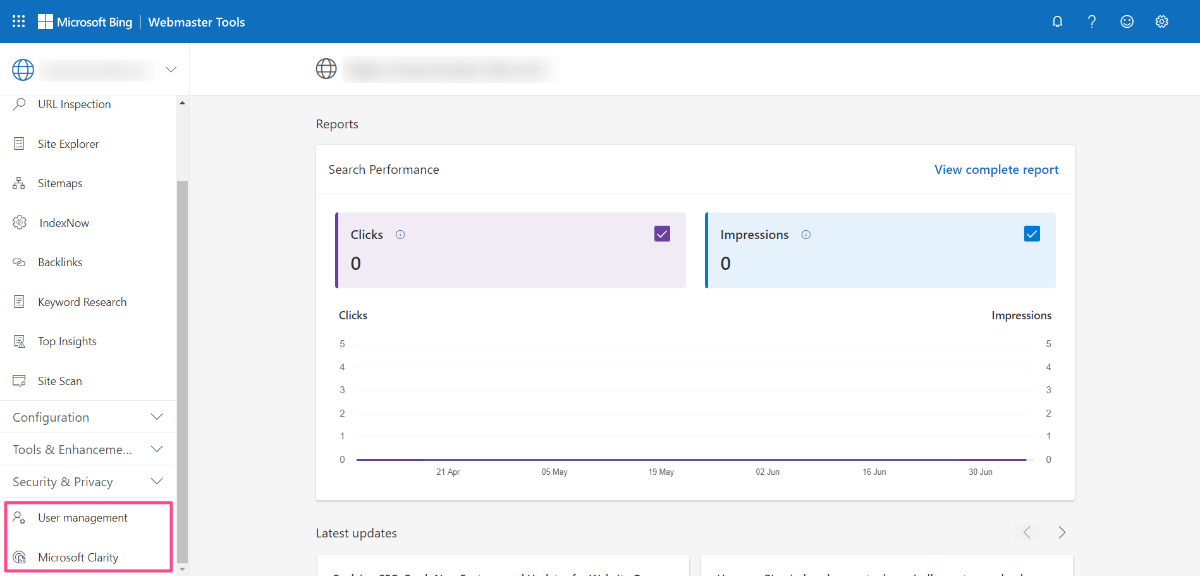Click the info icon next to Clicks
The width and height of the screenshot is (1200, 576).
(x=400, y=235)
